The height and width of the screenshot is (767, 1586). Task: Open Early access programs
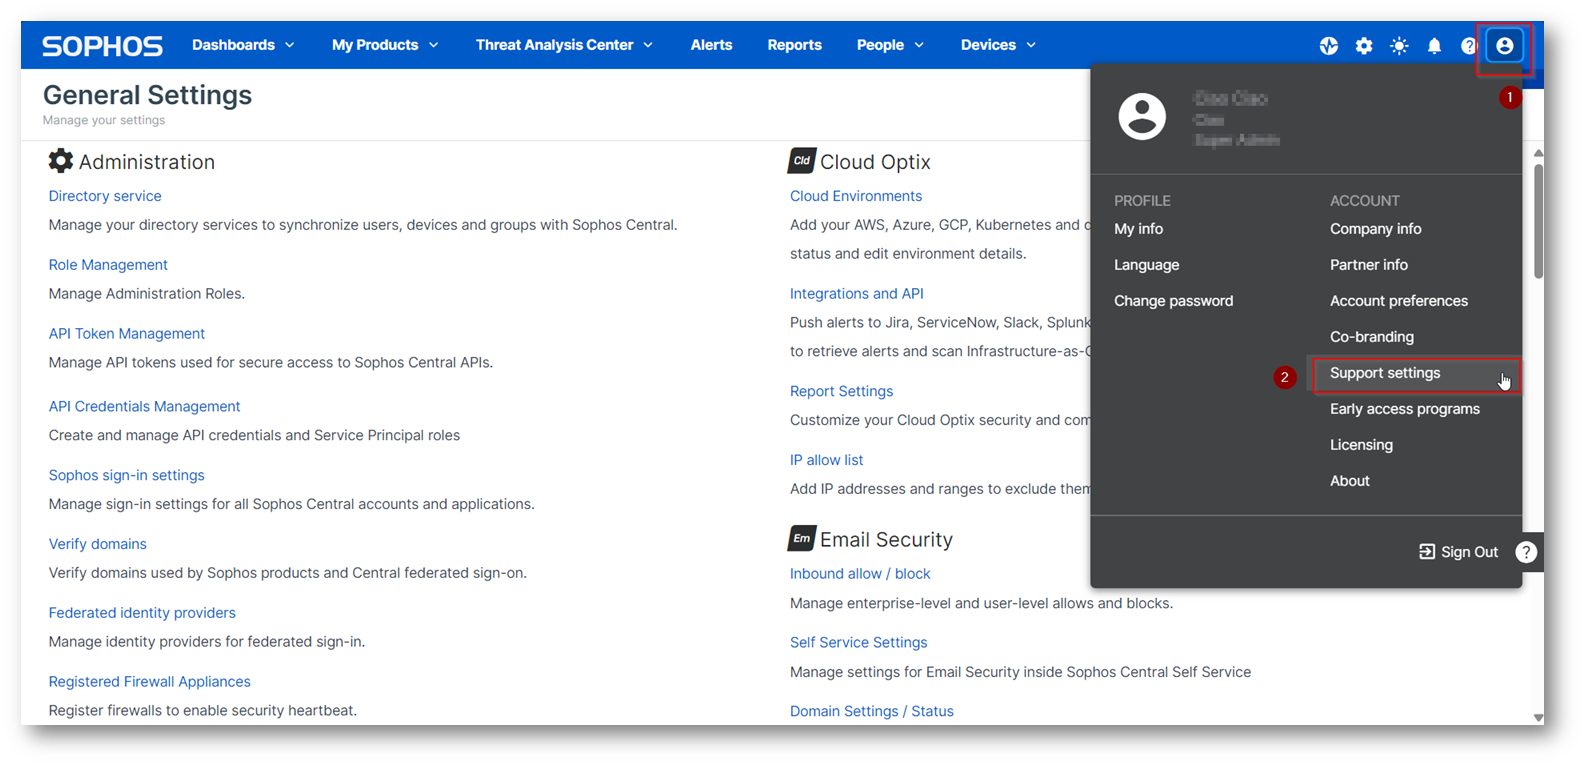click(1404, 409)
